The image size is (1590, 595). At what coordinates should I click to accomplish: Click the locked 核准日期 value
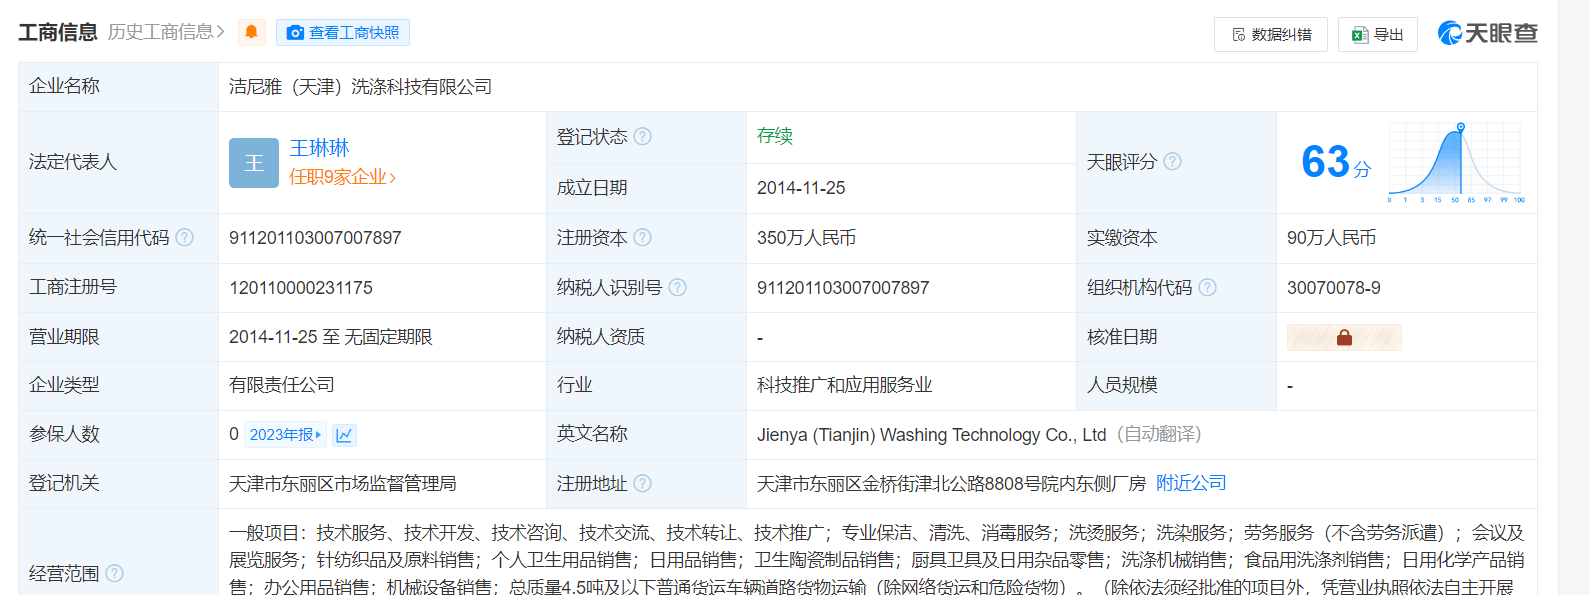pyautogui.click(x=1344, y=337)
